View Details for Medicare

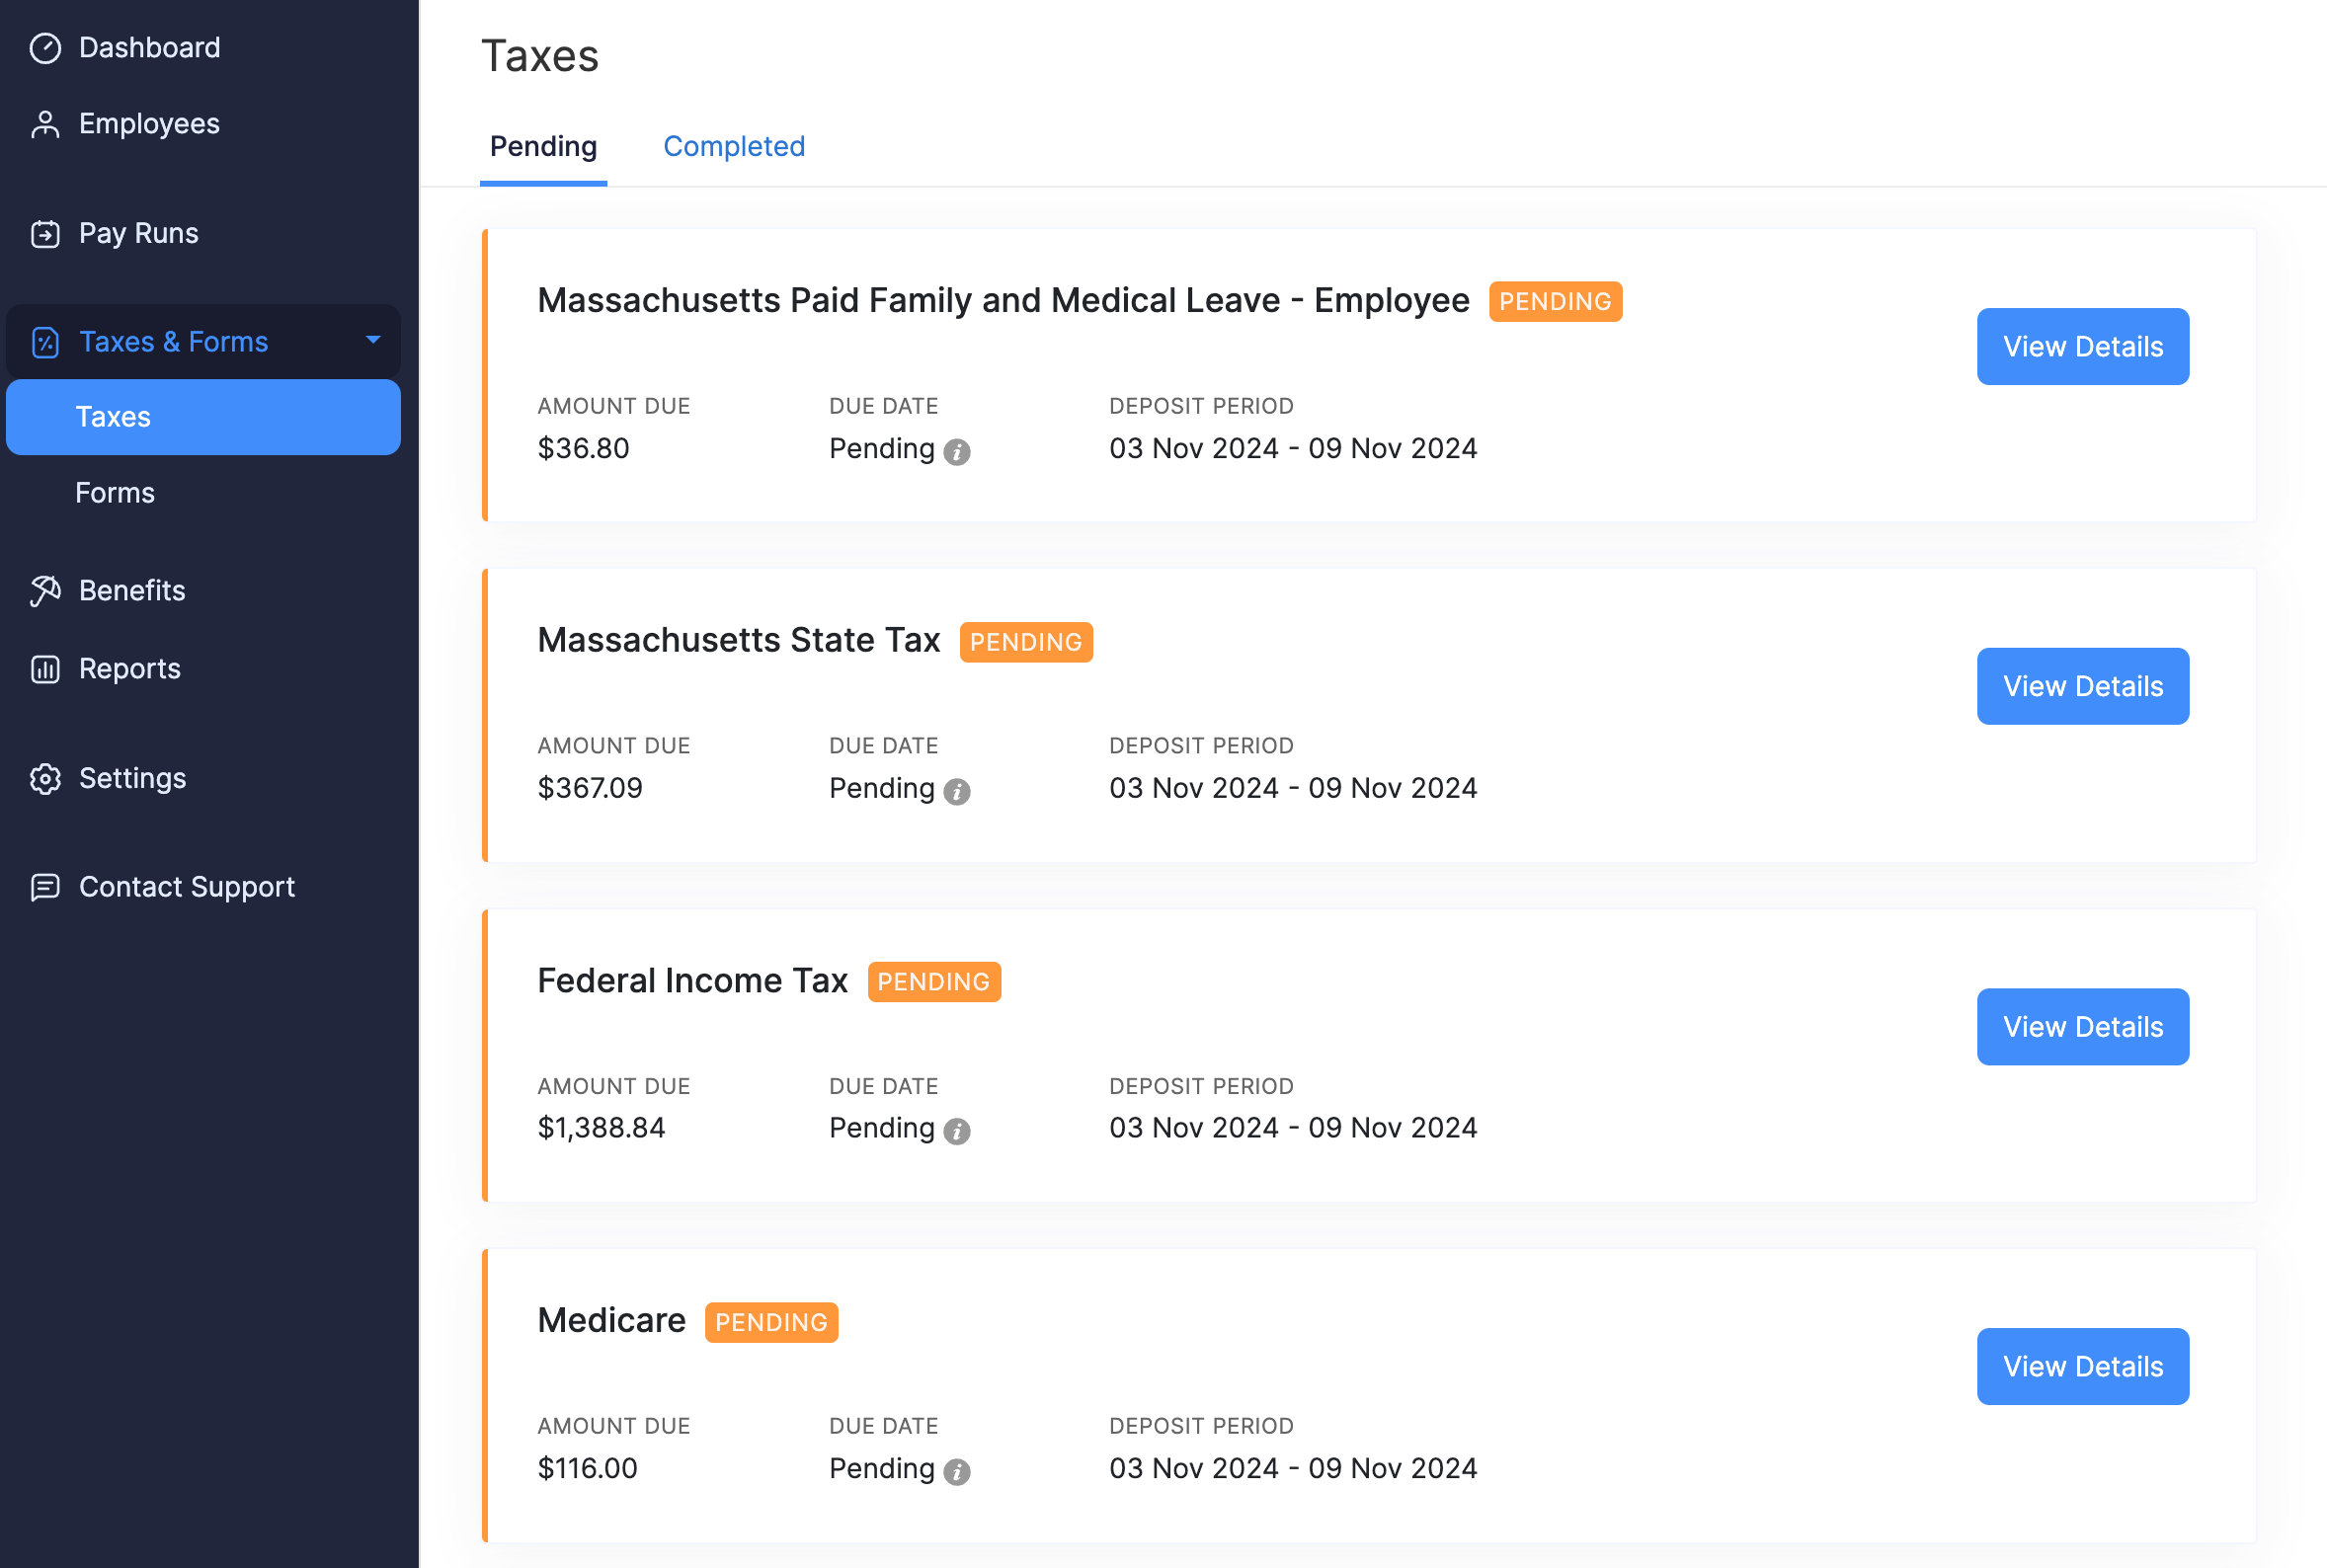point(2082,1366)
